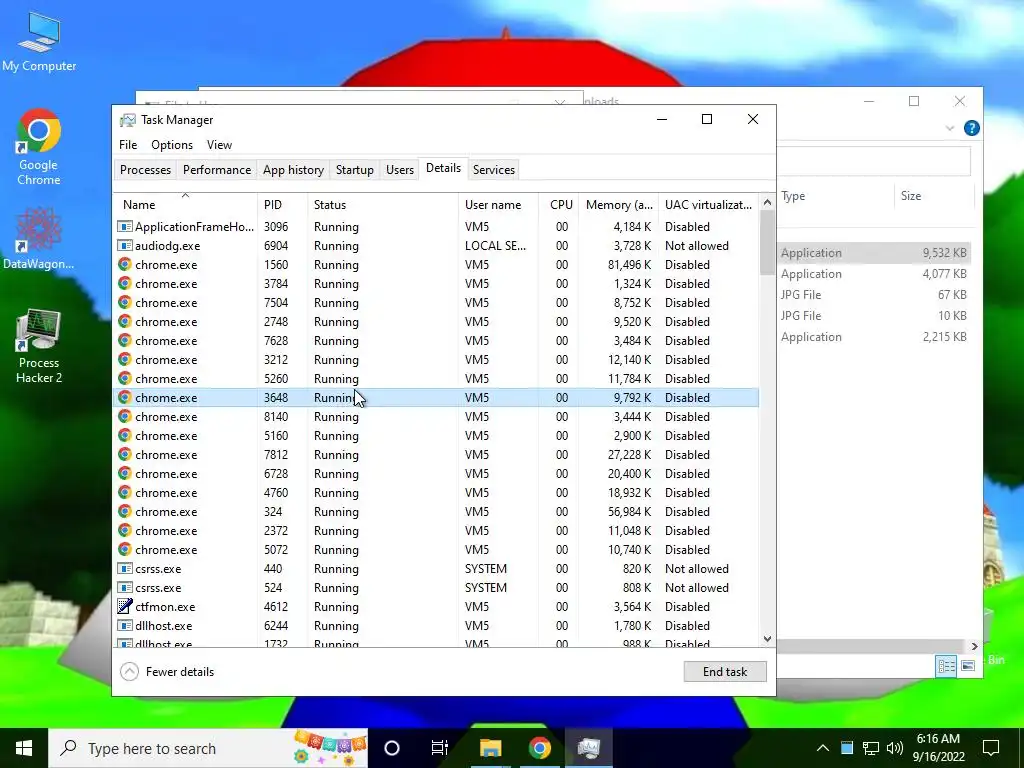Click chrome.exe icon with PID 1560
The image size is (1024, 768).
point(125,264)
